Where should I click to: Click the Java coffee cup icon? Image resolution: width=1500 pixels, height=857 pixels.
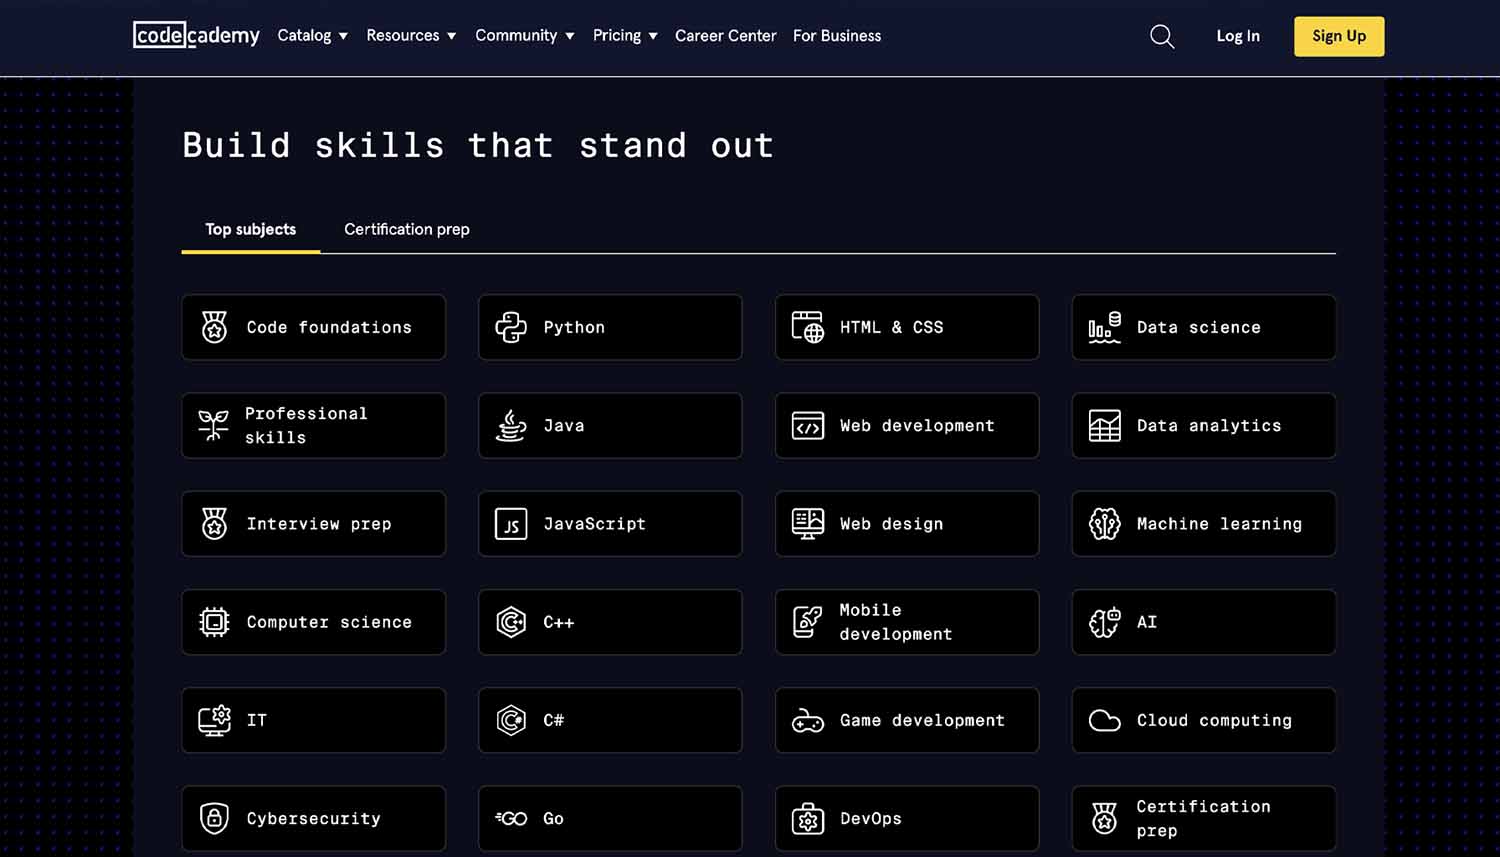(511, 425)
